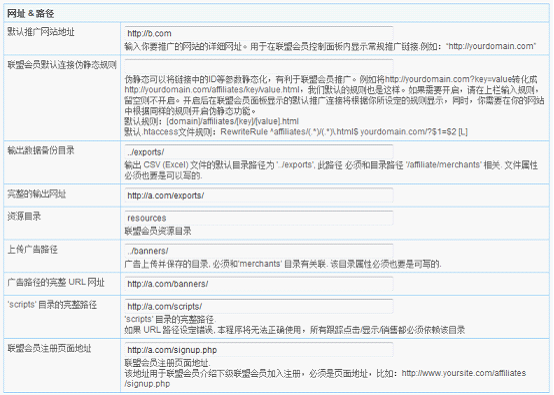554x395 pixels.
Task: Click the "'scripts' 目录的完整路径" row label
Action: click(x=52, y=305)
